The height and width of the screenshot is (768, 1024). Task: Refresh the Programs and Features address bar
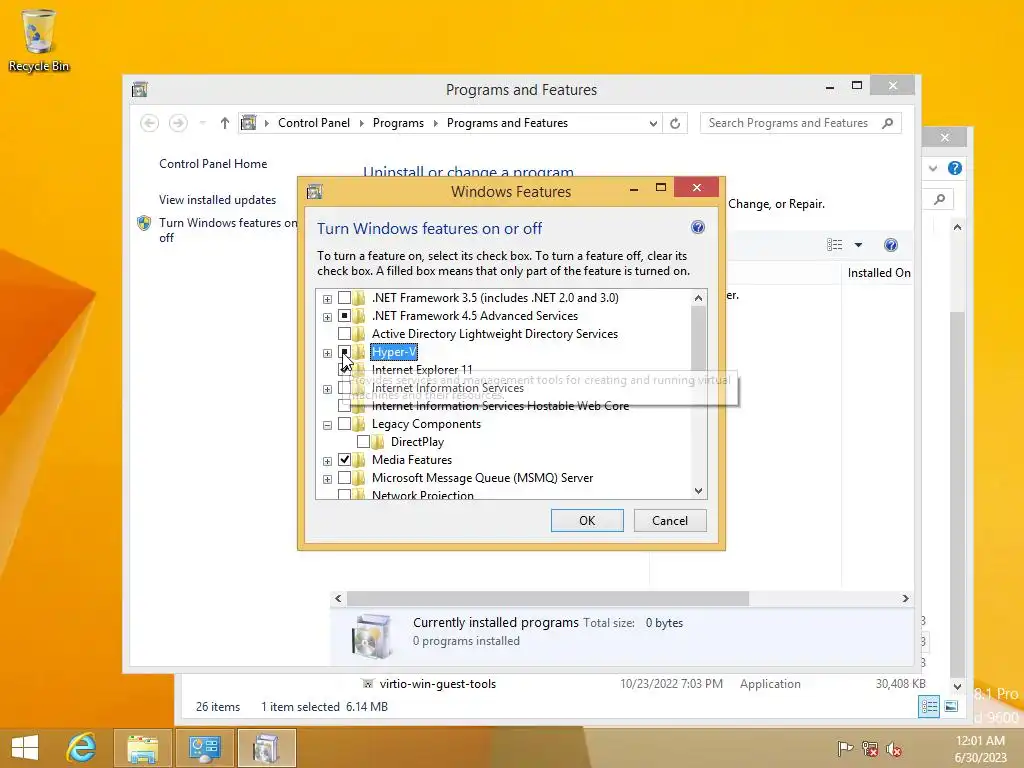(675, 123)
